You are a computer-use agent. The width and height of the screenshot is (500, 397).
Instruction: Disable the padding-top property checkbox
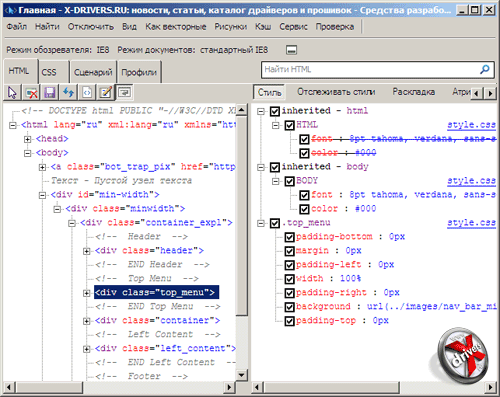pos(290,321)
